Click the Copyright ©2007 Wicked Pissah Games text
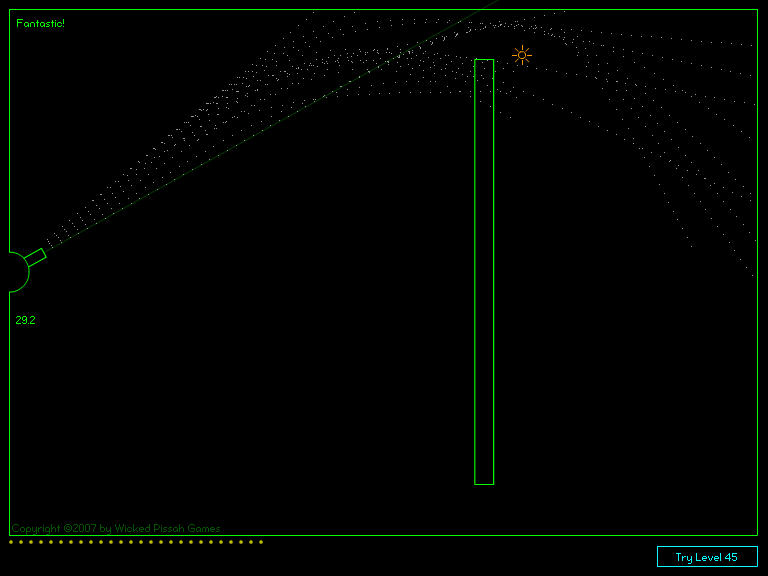This screenshot has width=768, height=576. click(116, 528)
